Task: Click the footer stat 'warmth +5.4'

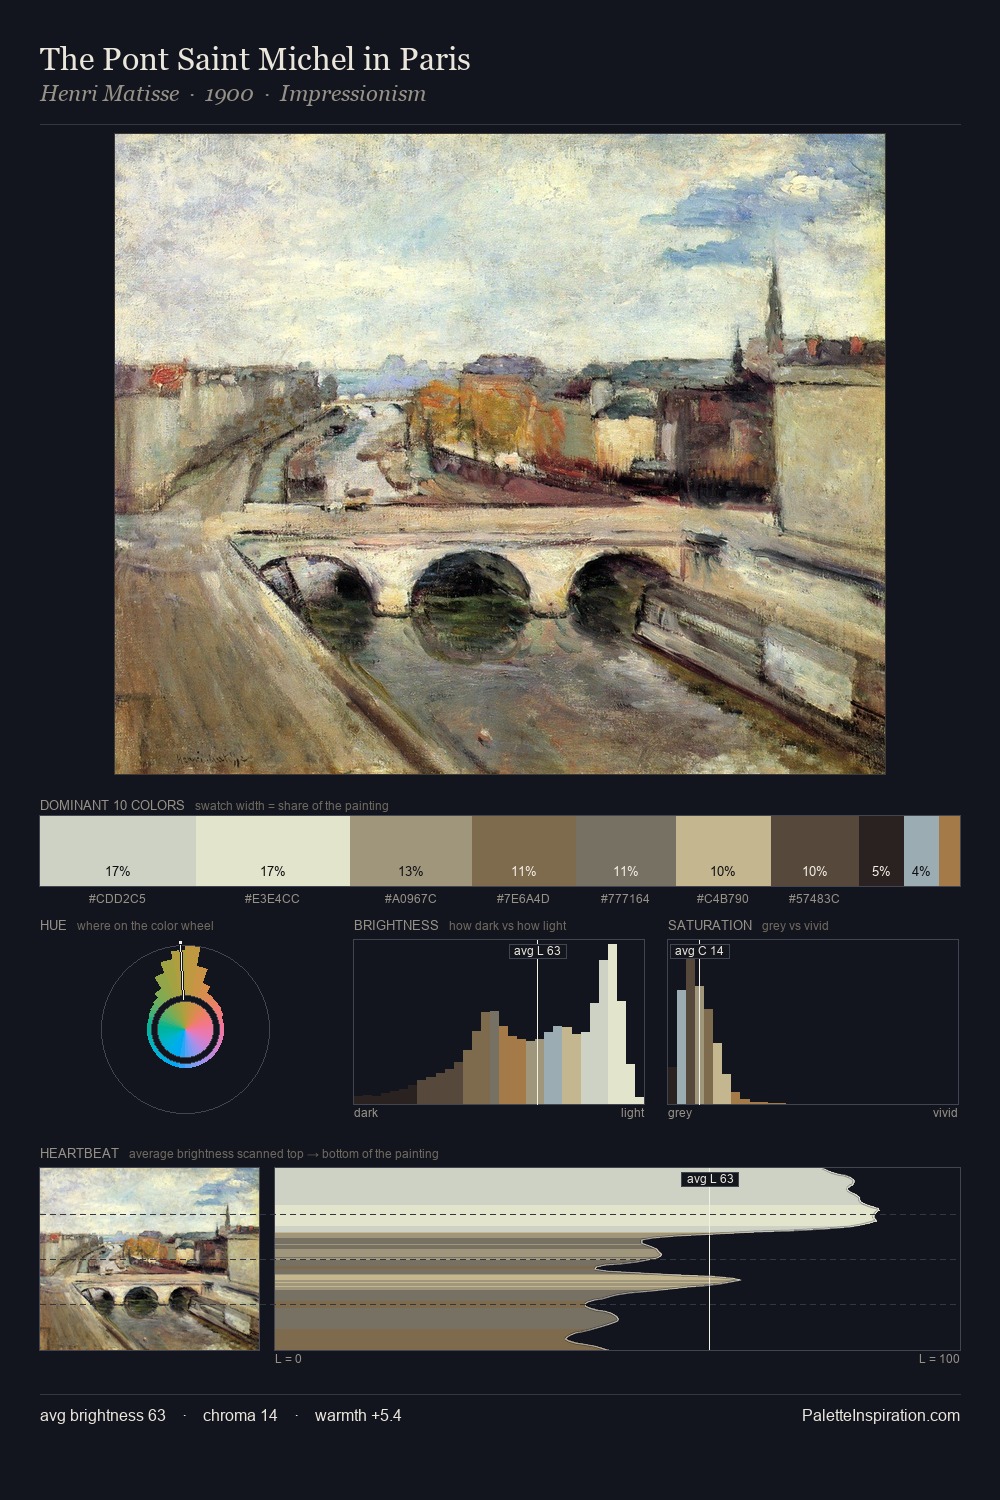Action: [358, 1416]
